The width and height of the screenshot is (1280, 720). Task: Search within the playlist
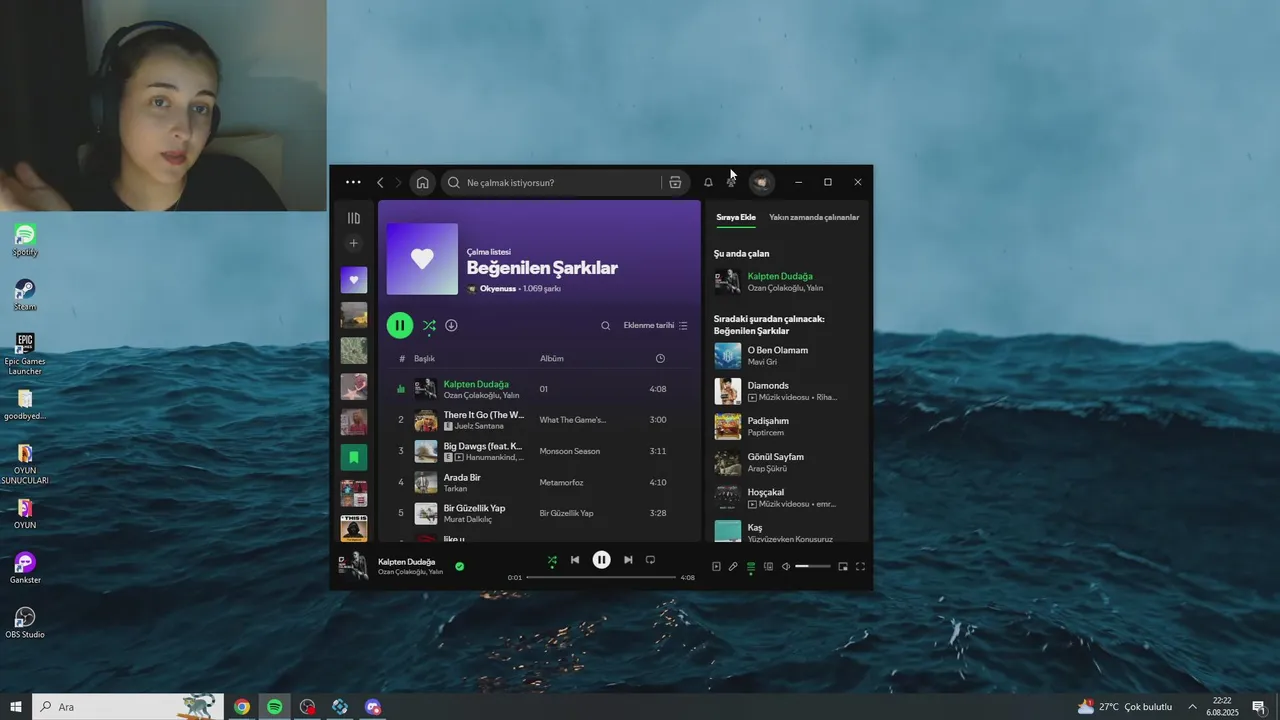pos(605,325)
